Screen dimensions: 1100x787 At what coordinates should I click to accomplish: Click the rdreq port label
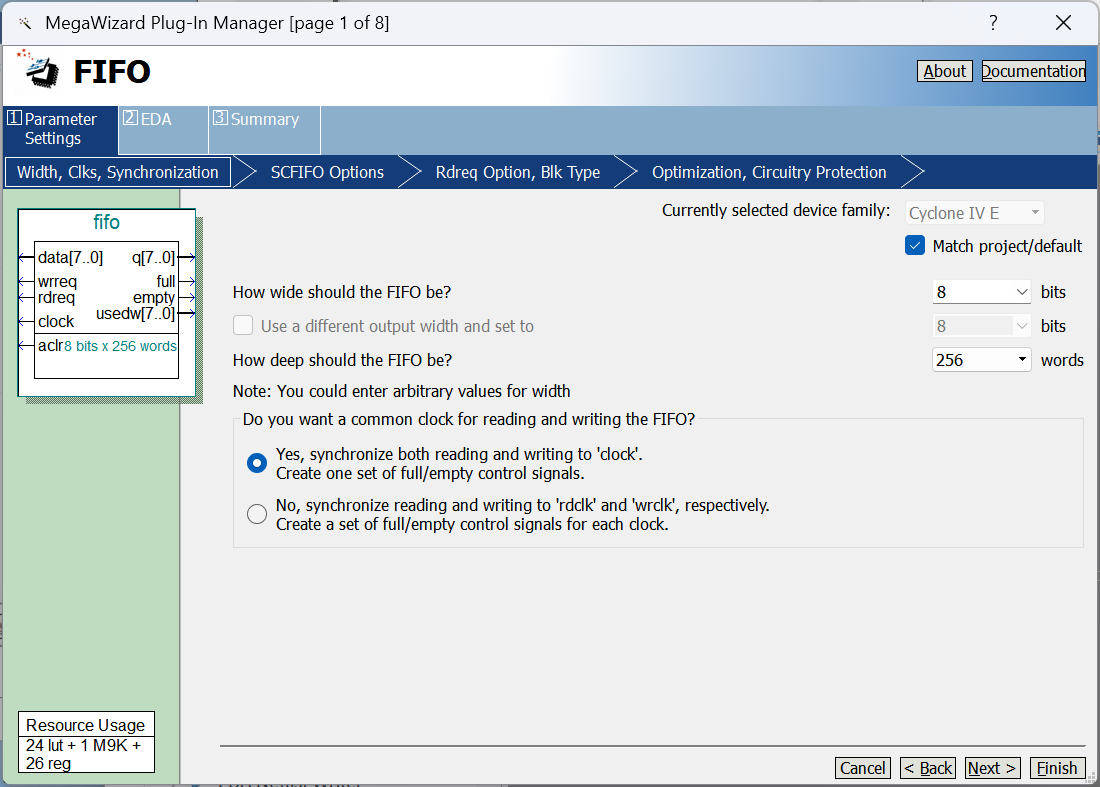point(56,297)
